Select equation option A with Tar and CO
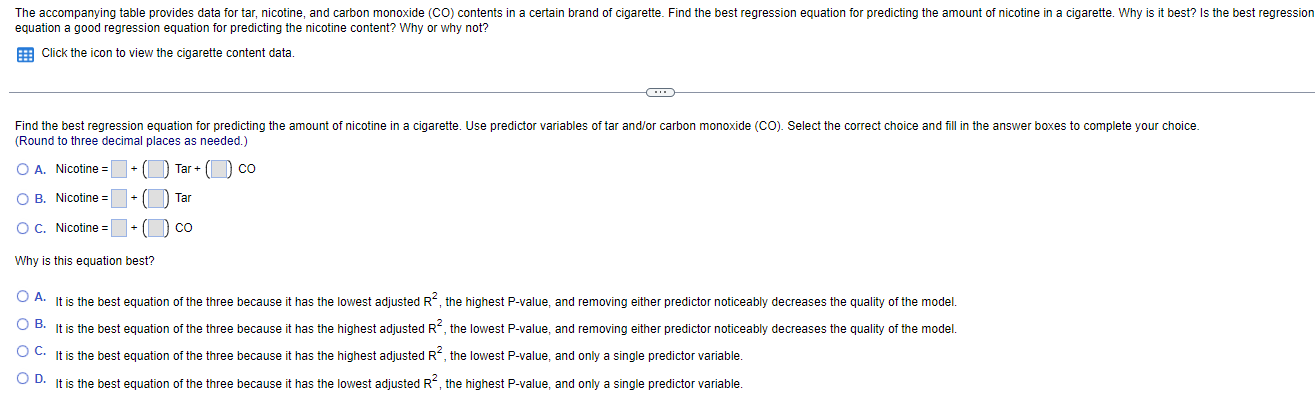 [x=22, y=169]
